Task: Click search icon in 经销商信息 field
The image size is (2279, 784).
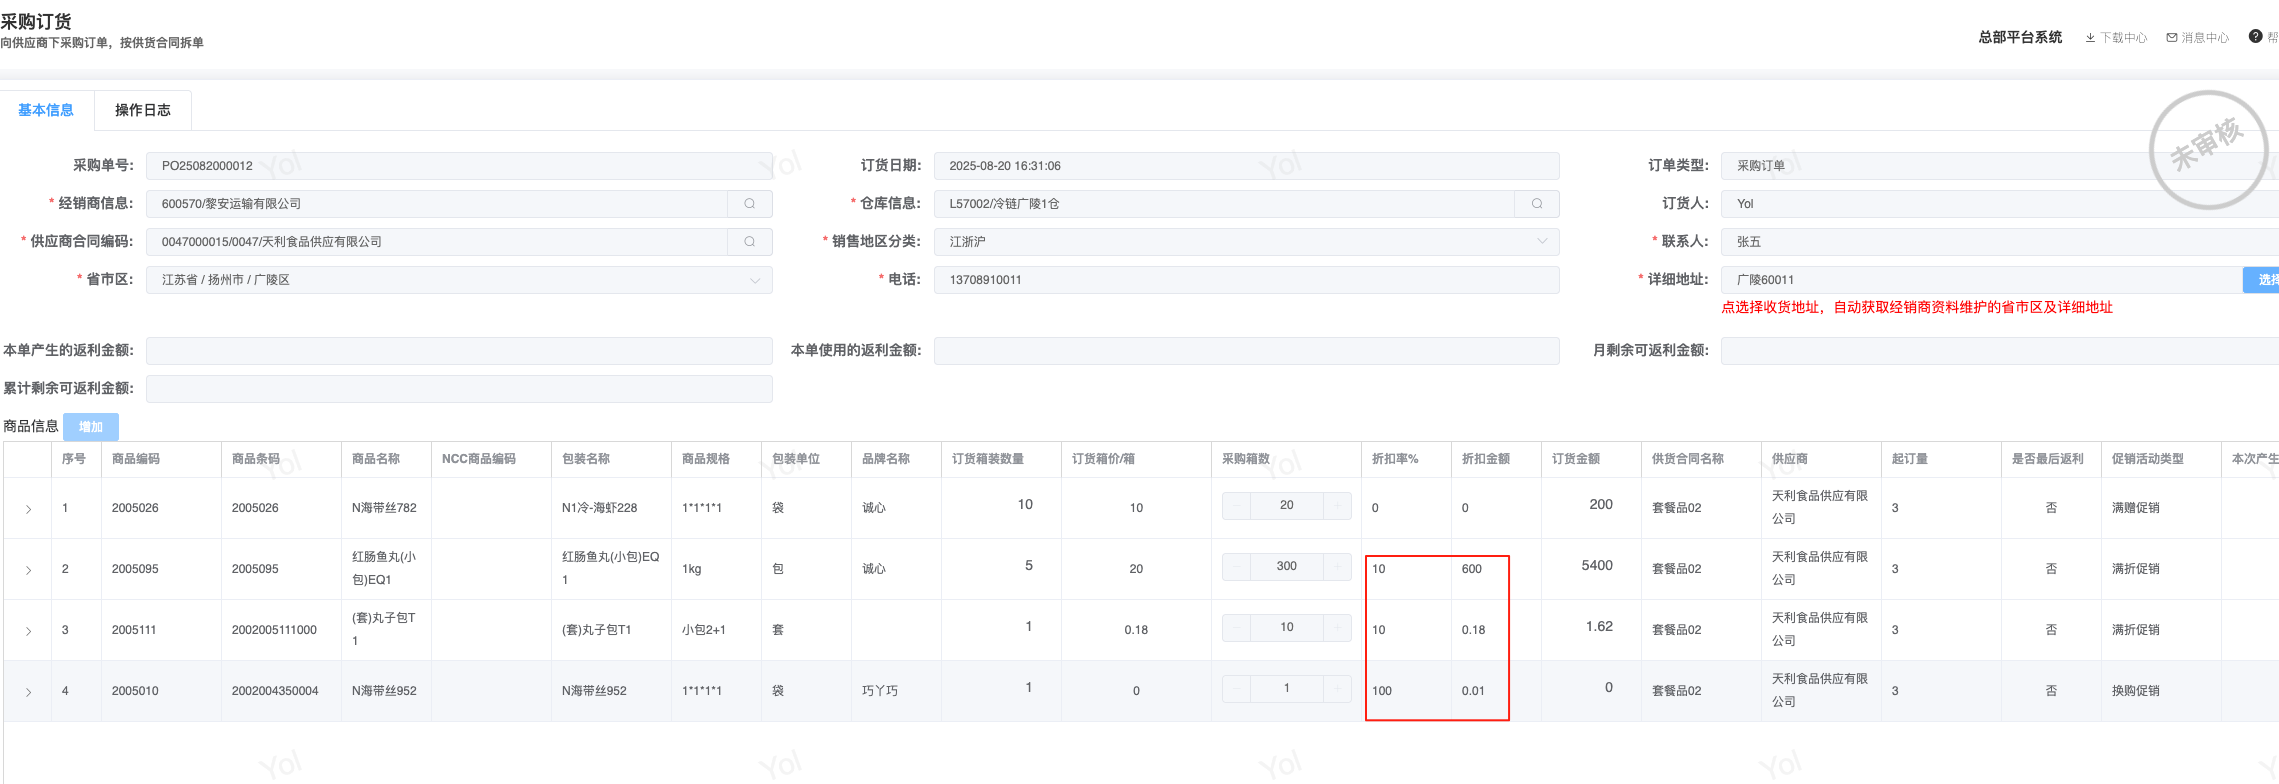Action: [749, 204]
